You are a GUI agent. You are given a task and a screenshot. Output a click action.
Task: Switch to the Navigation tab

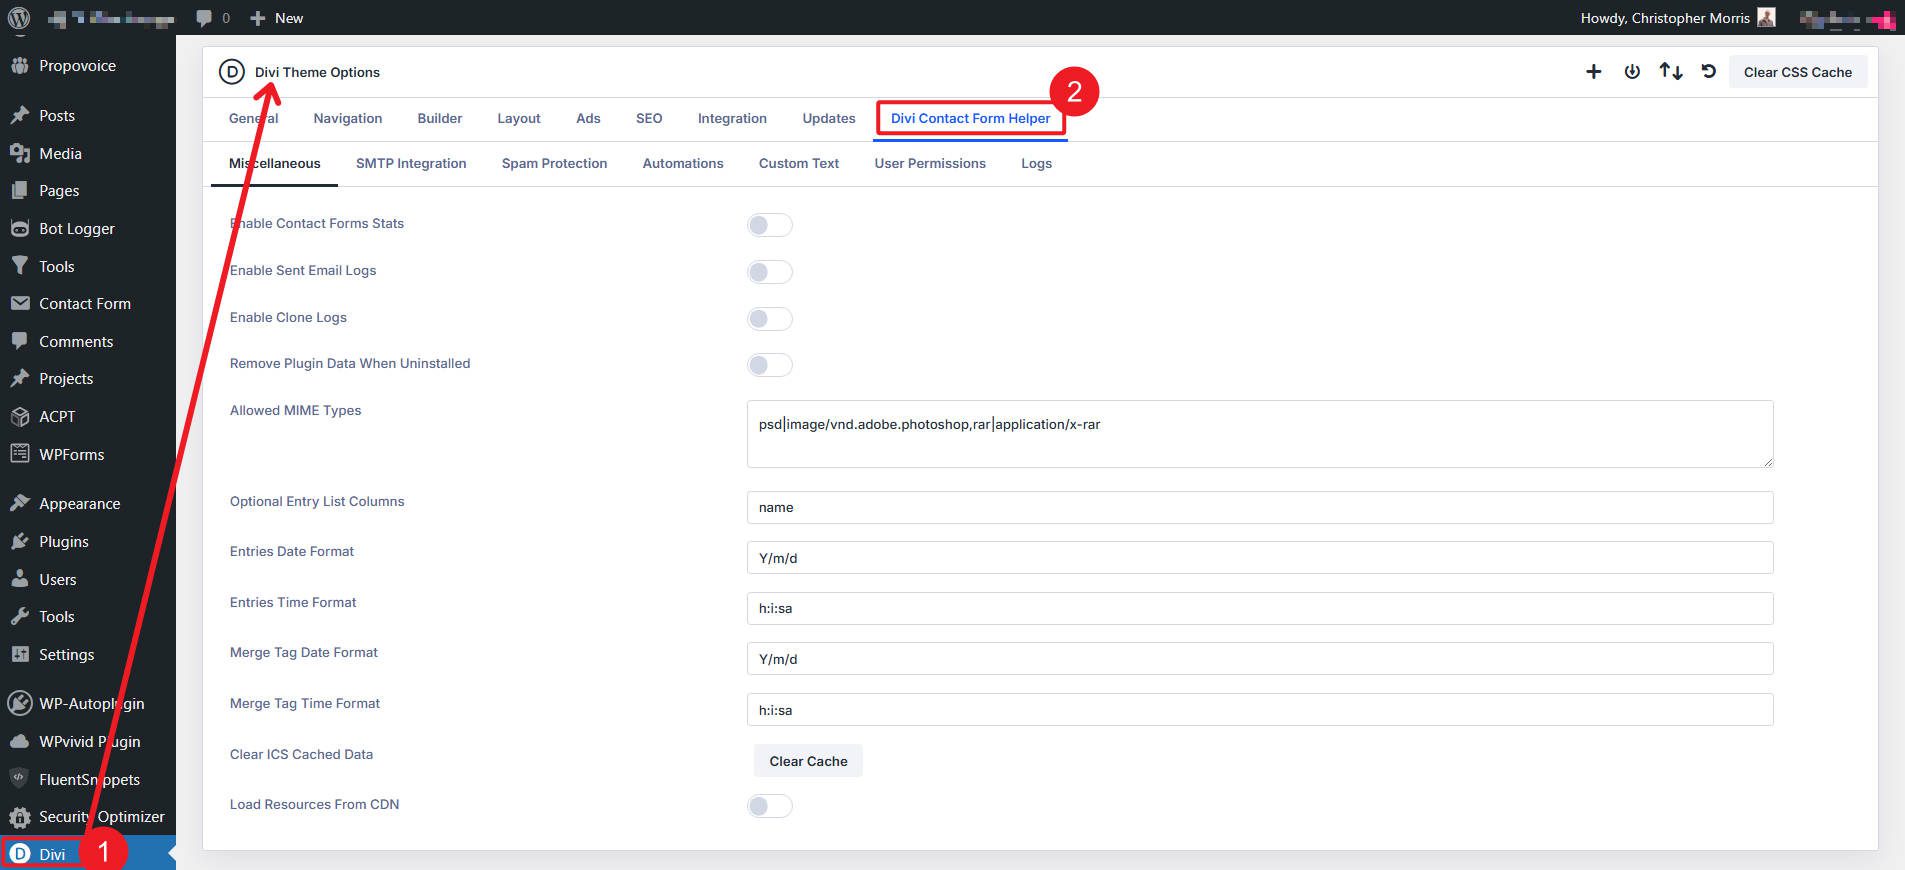click(348, 118)
